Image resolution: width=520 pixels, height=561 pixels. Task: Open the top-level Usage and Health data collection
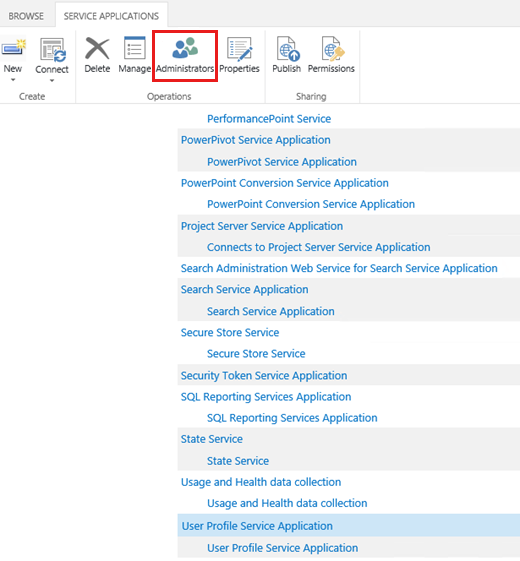tap(261, 482)
